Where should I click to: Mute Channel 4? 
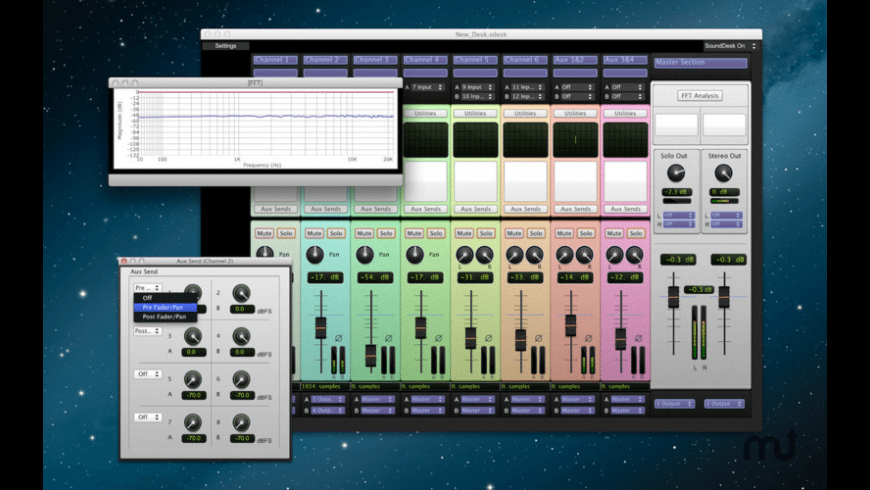click(x=412, y=233)
